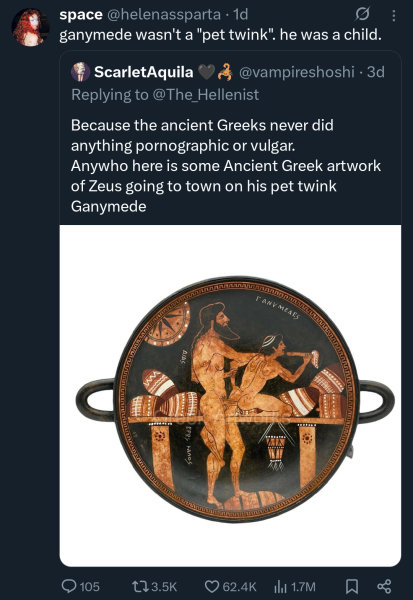The height and width of the screenshot is (600, 413).
Task: Repost the tweet showing 3.5K reposts
Action: 154,586
